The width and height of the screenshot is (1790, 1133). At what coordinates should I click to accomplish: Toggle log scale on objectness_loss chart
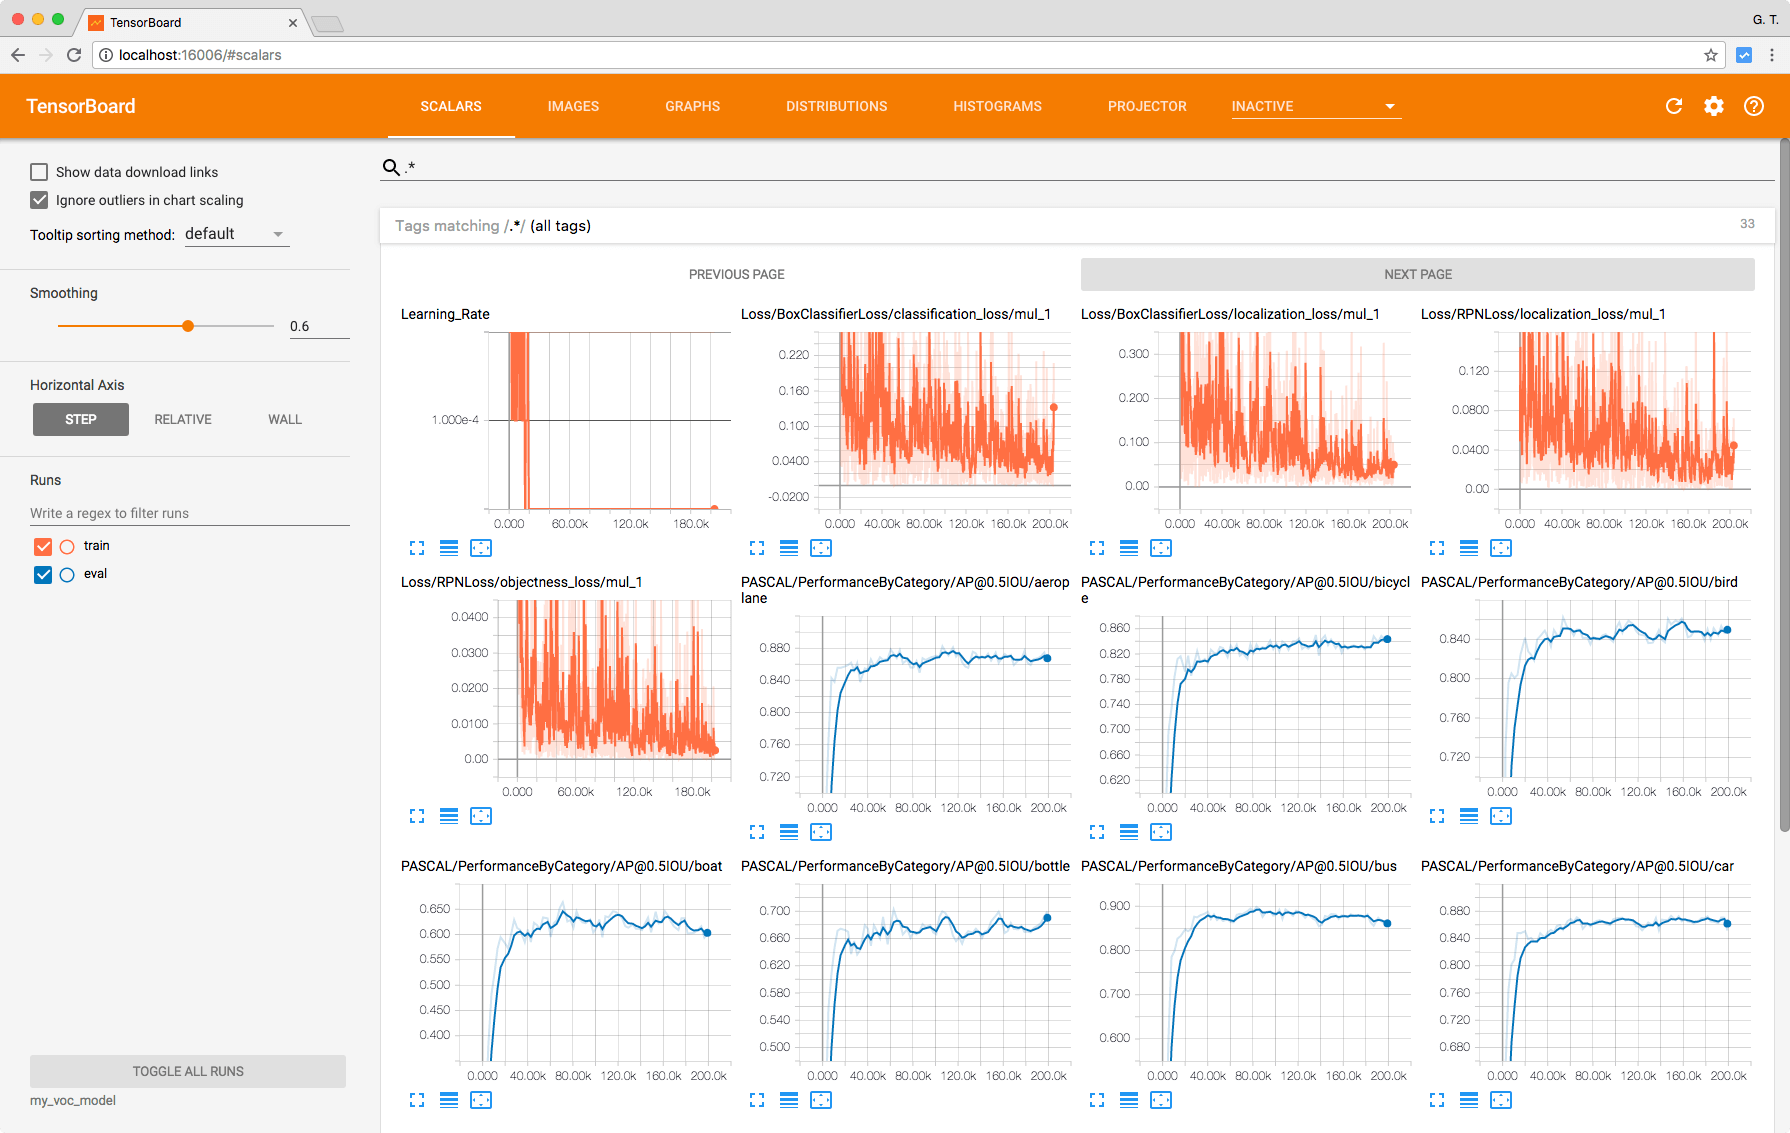tap(449, 816)
